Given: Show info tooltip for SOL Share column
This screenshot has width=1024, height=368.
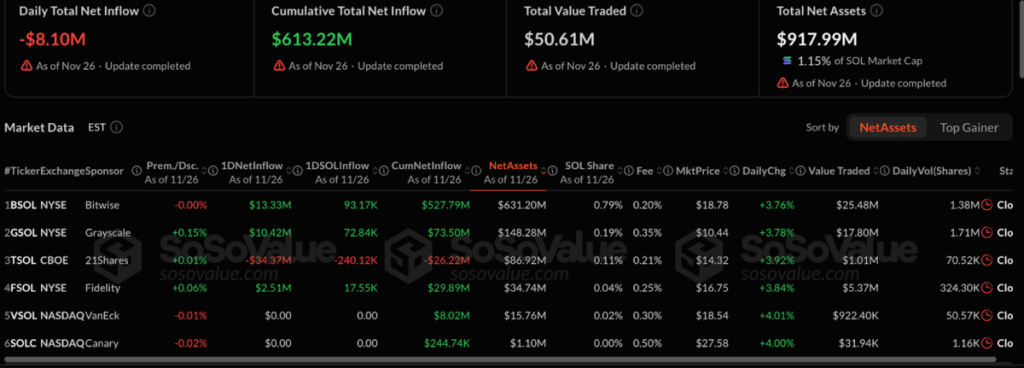Looking at the screenshot, I should (x=552, y=171).
